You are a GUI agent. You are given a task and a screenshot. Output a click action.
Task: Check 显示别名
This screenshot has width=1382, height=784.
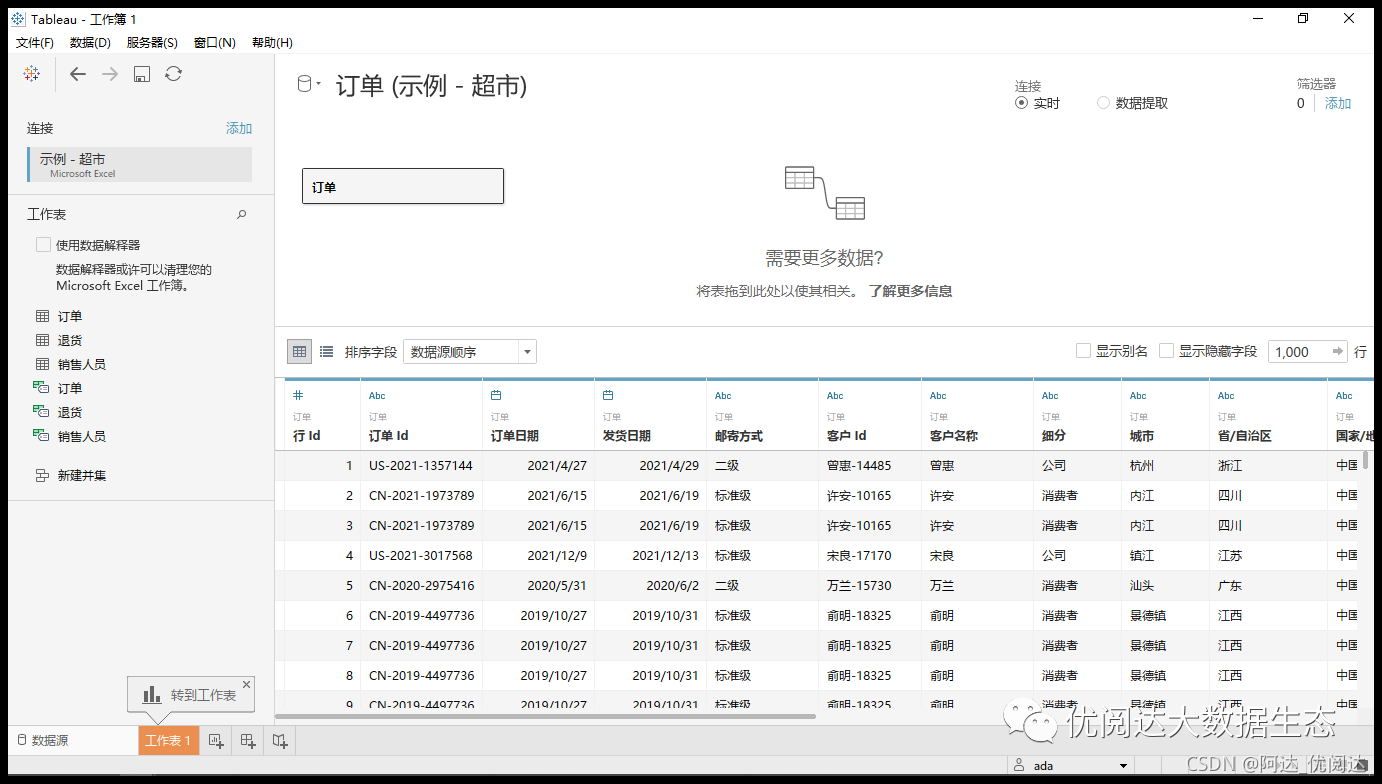pos(1083,351)
